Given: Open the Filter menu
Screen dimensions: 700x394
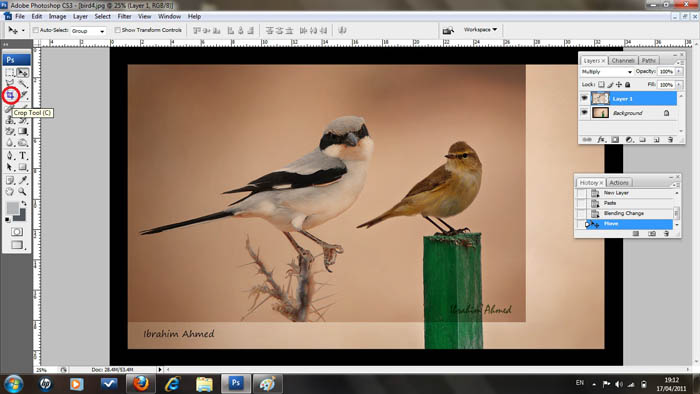Looking at the screenshot, I should coord(124,17).
